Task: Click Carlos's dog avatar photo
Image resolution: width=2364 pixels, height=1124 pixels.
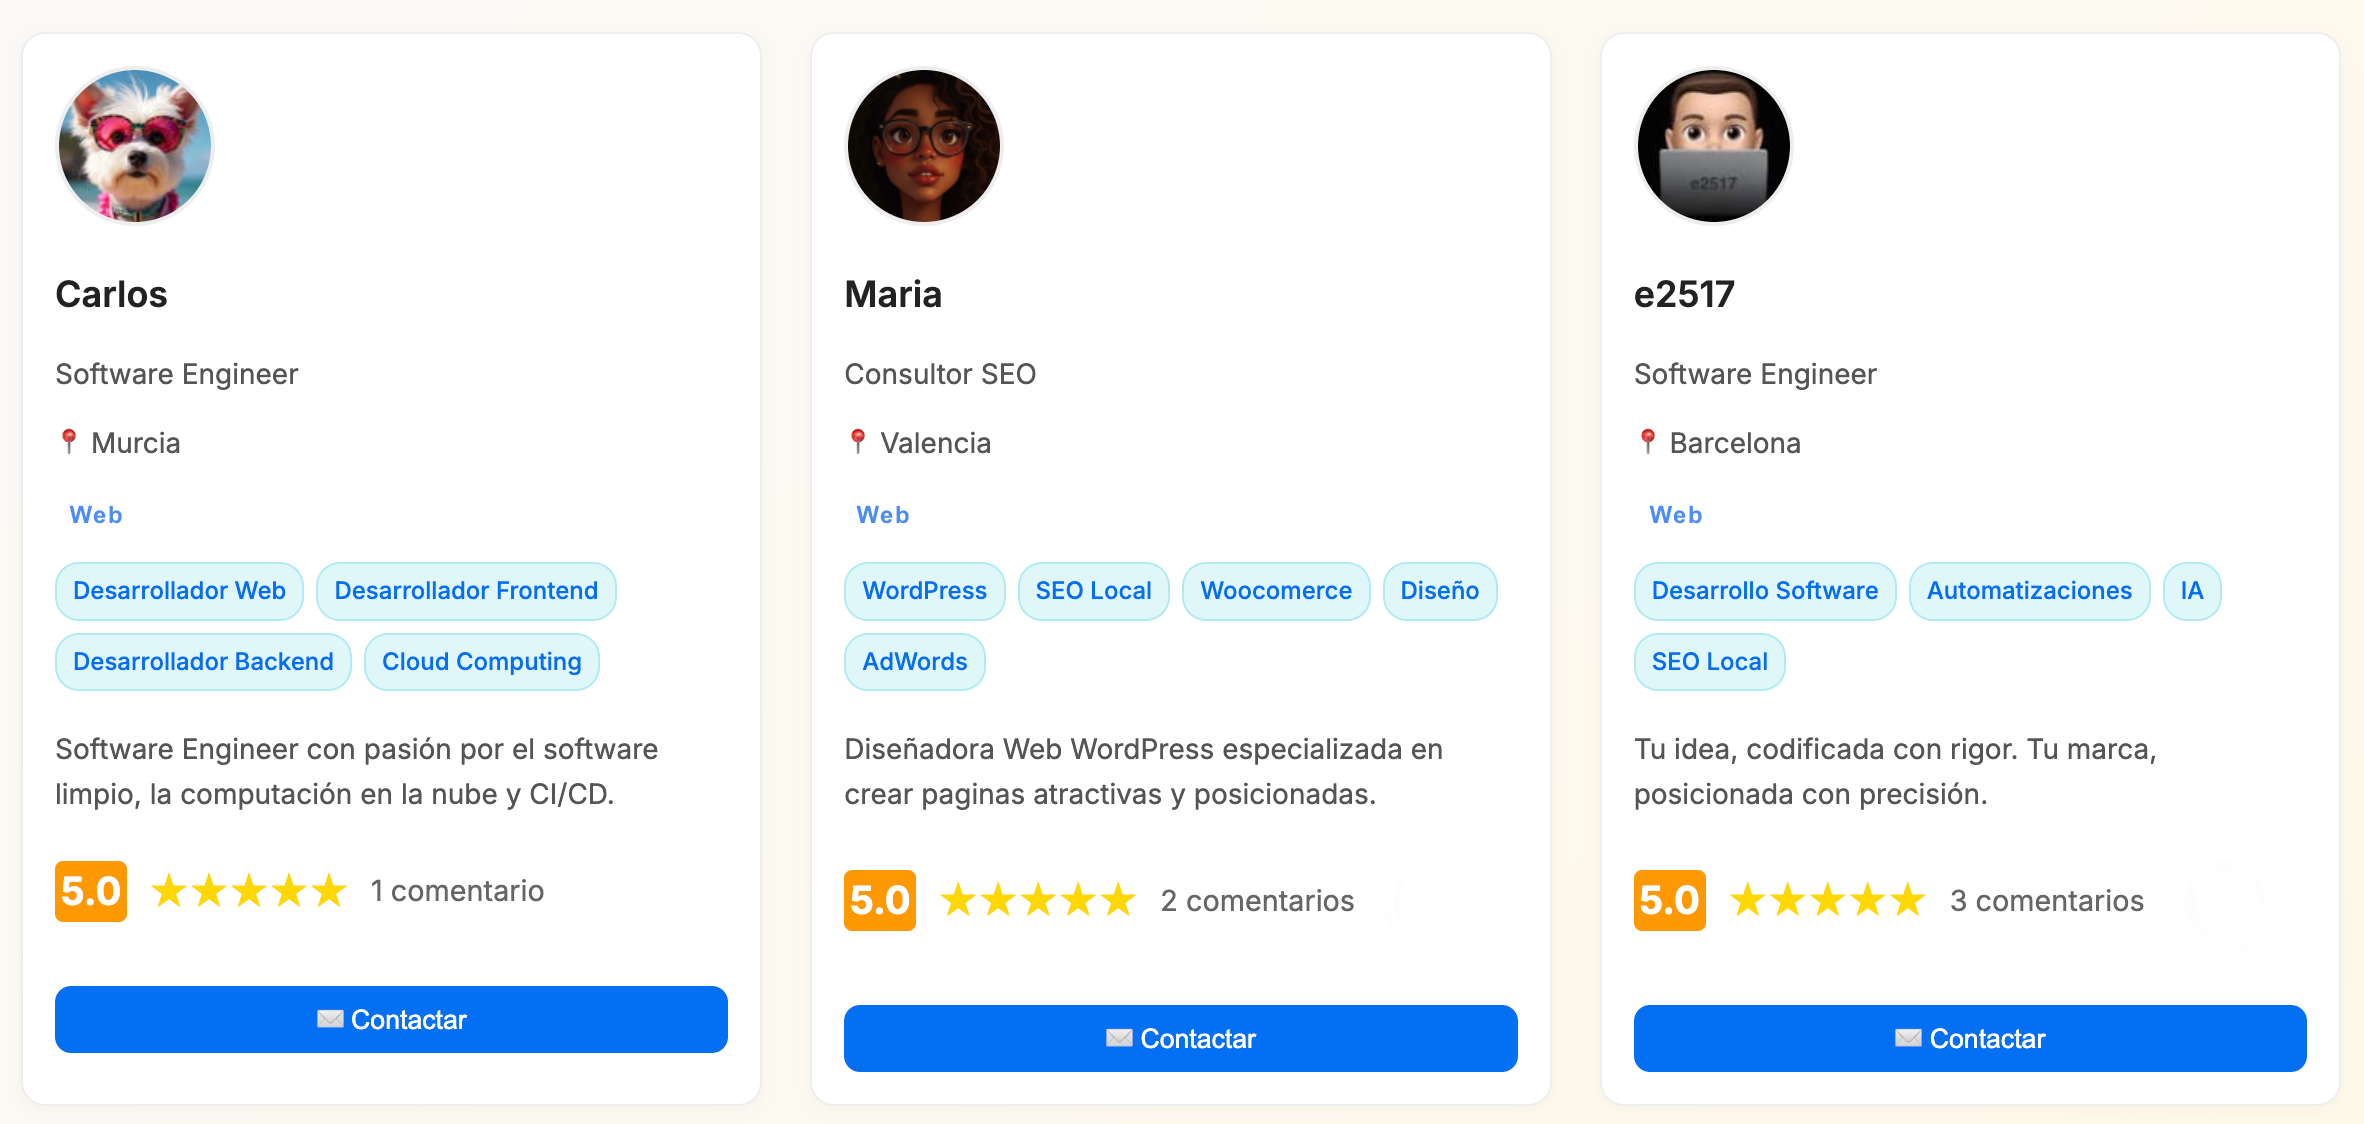Action: coord(135,146)
